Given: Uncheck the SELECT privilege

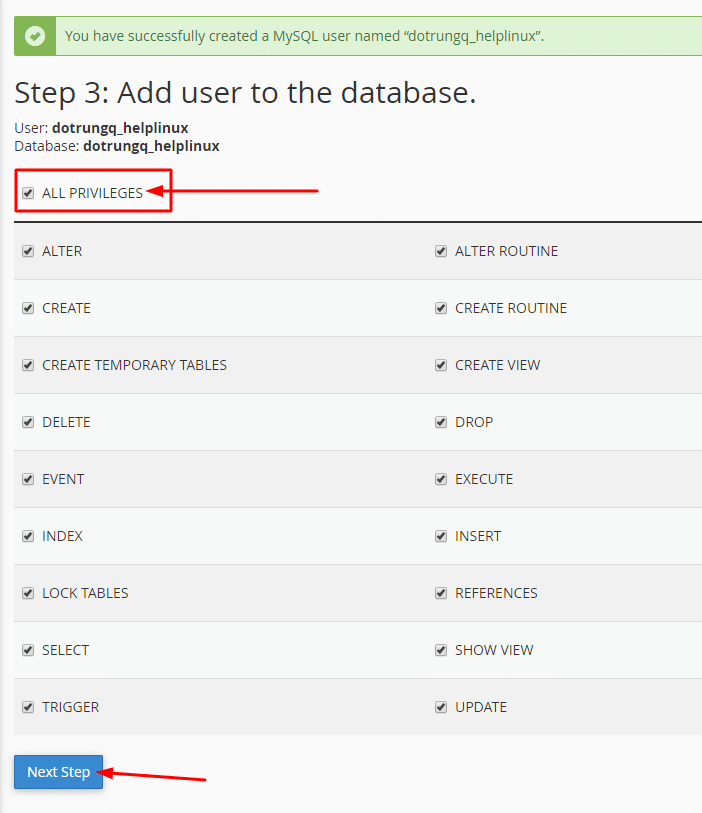Looking at the screenshot, I should 28,650.
